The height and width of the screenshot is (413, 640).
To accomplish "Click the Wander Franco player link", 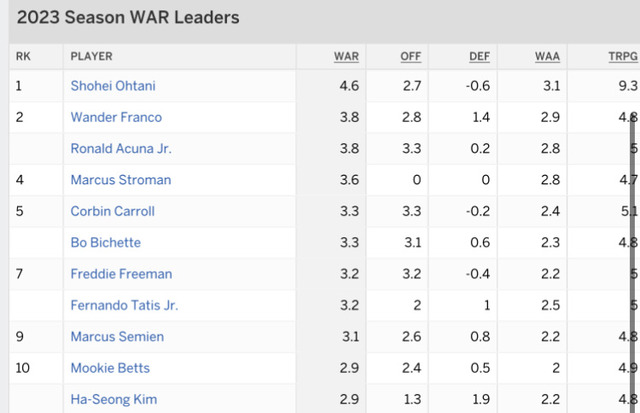I will 116,117.
